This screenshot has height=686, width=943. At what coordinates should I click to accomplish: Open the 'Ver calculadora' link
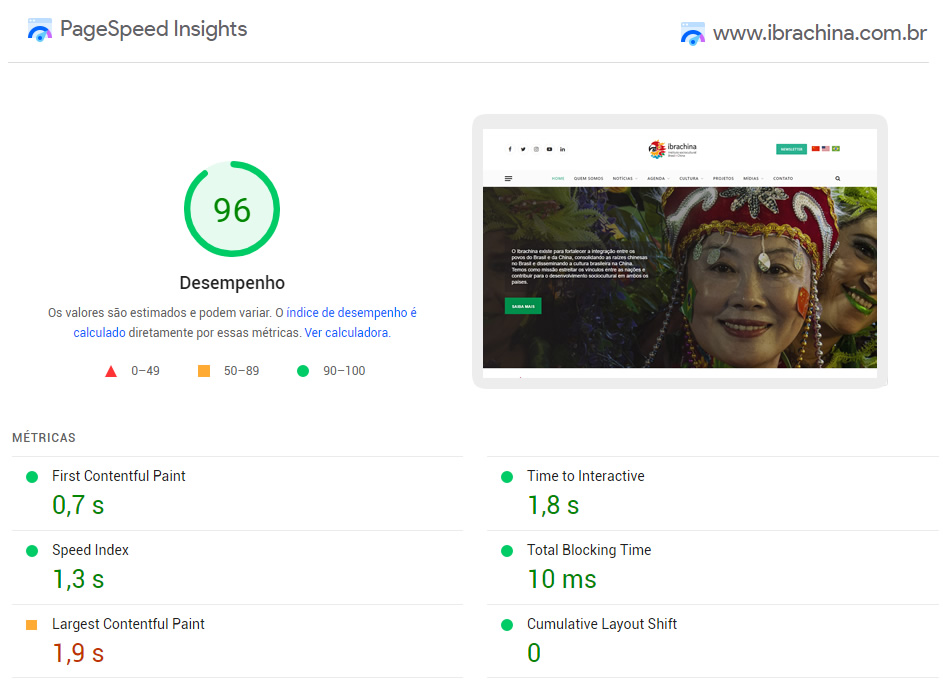(x=346, y=332)
